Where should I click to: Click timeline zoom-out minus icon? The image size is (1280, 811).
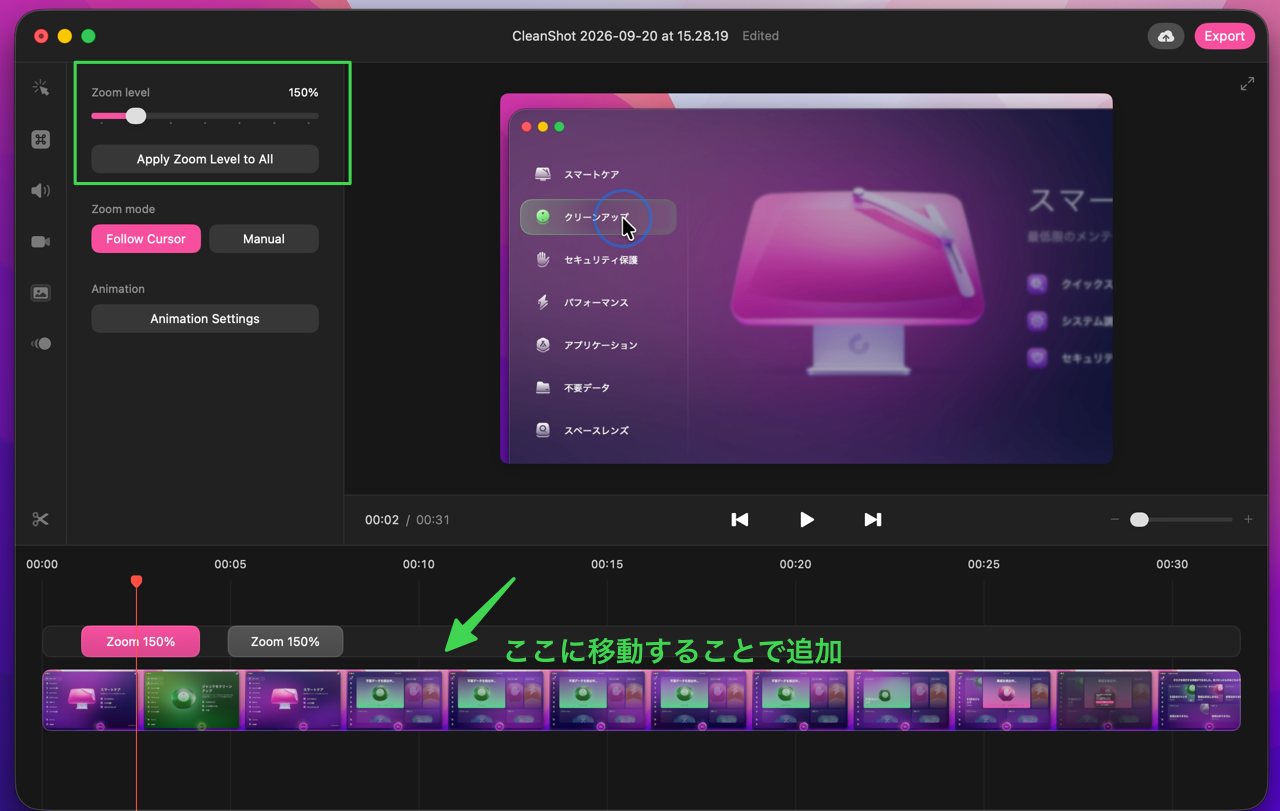1115,520
